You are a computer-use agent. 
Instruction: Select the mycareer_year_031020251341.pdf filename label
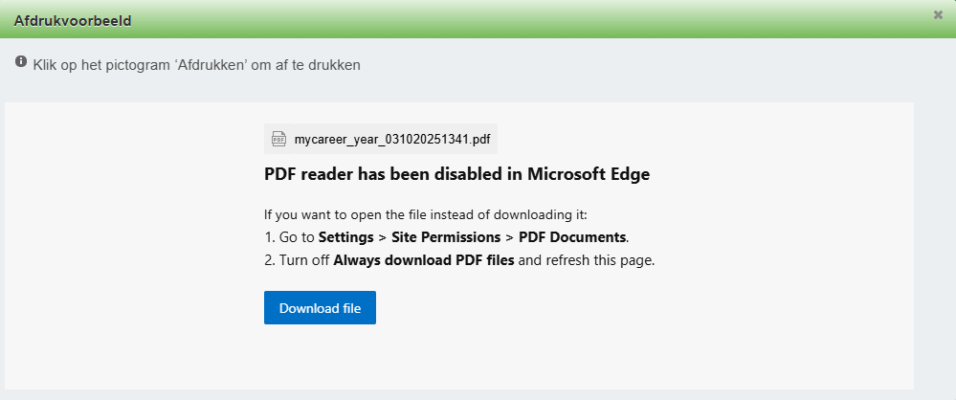coord(392,139)
